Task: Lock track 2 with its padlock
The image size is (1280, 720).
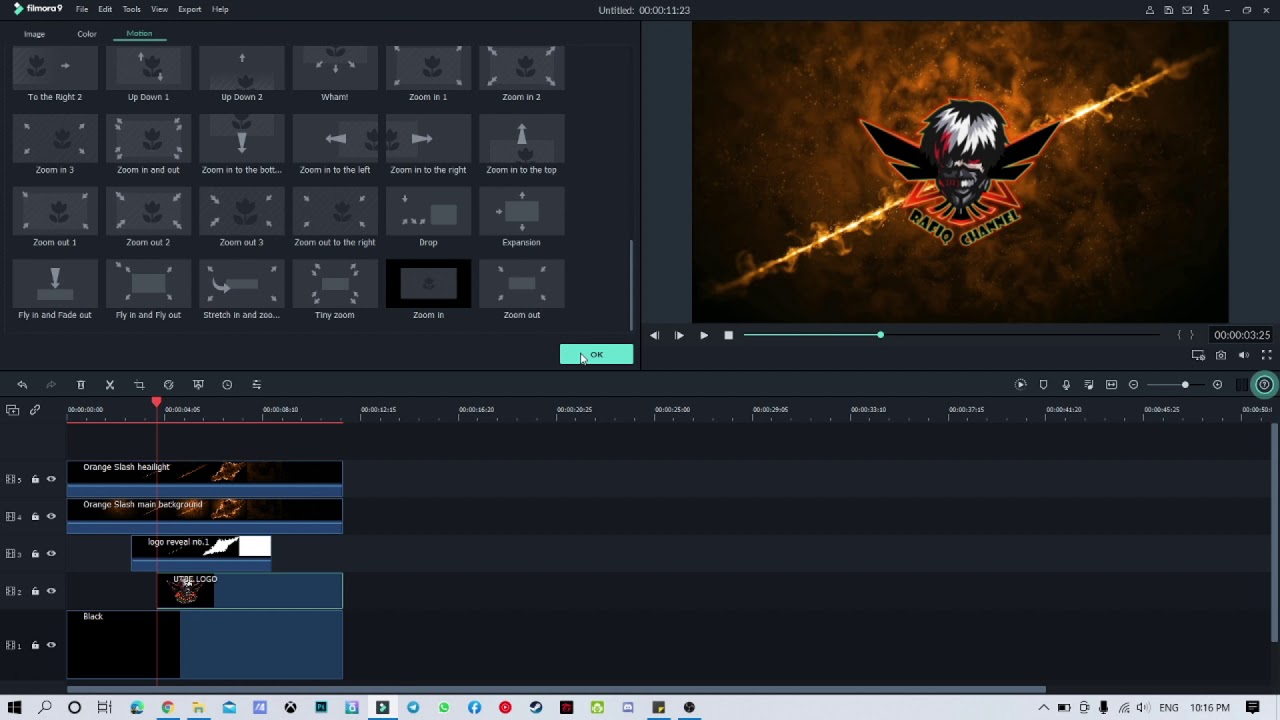Action: [35, 591]
